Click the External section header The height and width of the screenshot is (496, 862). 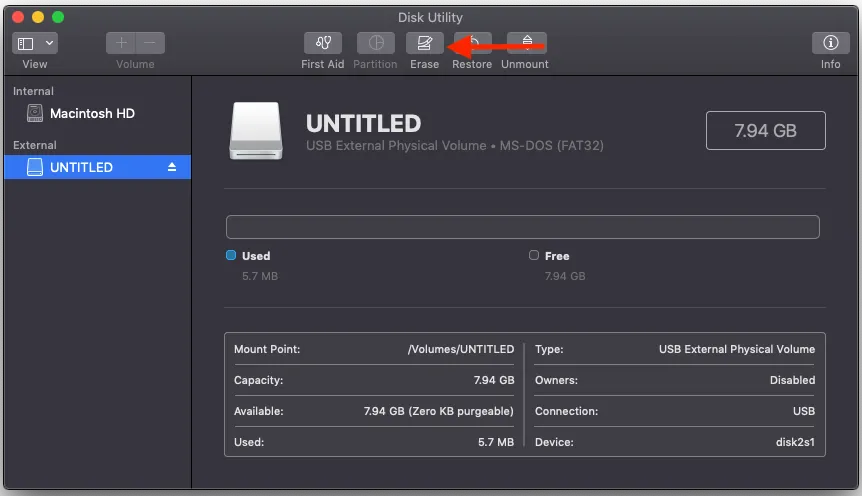coord(35,145)
